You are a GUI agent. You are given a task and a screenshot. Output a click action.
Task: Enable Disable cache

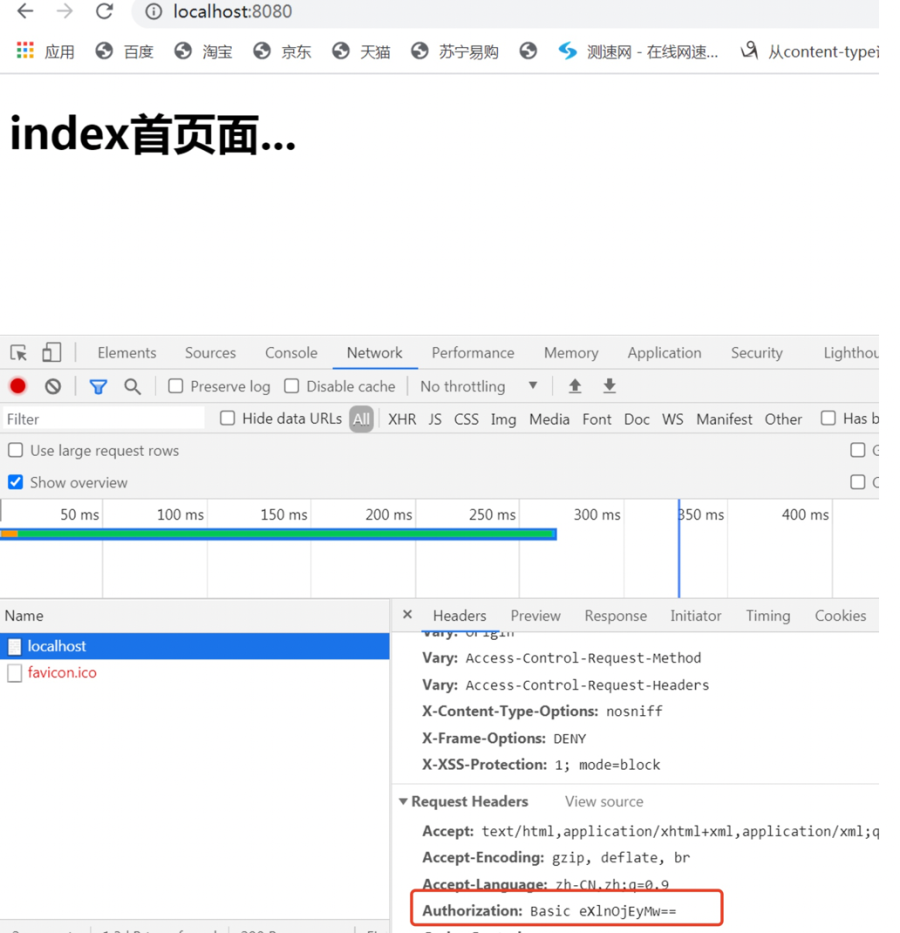point(291,386)
